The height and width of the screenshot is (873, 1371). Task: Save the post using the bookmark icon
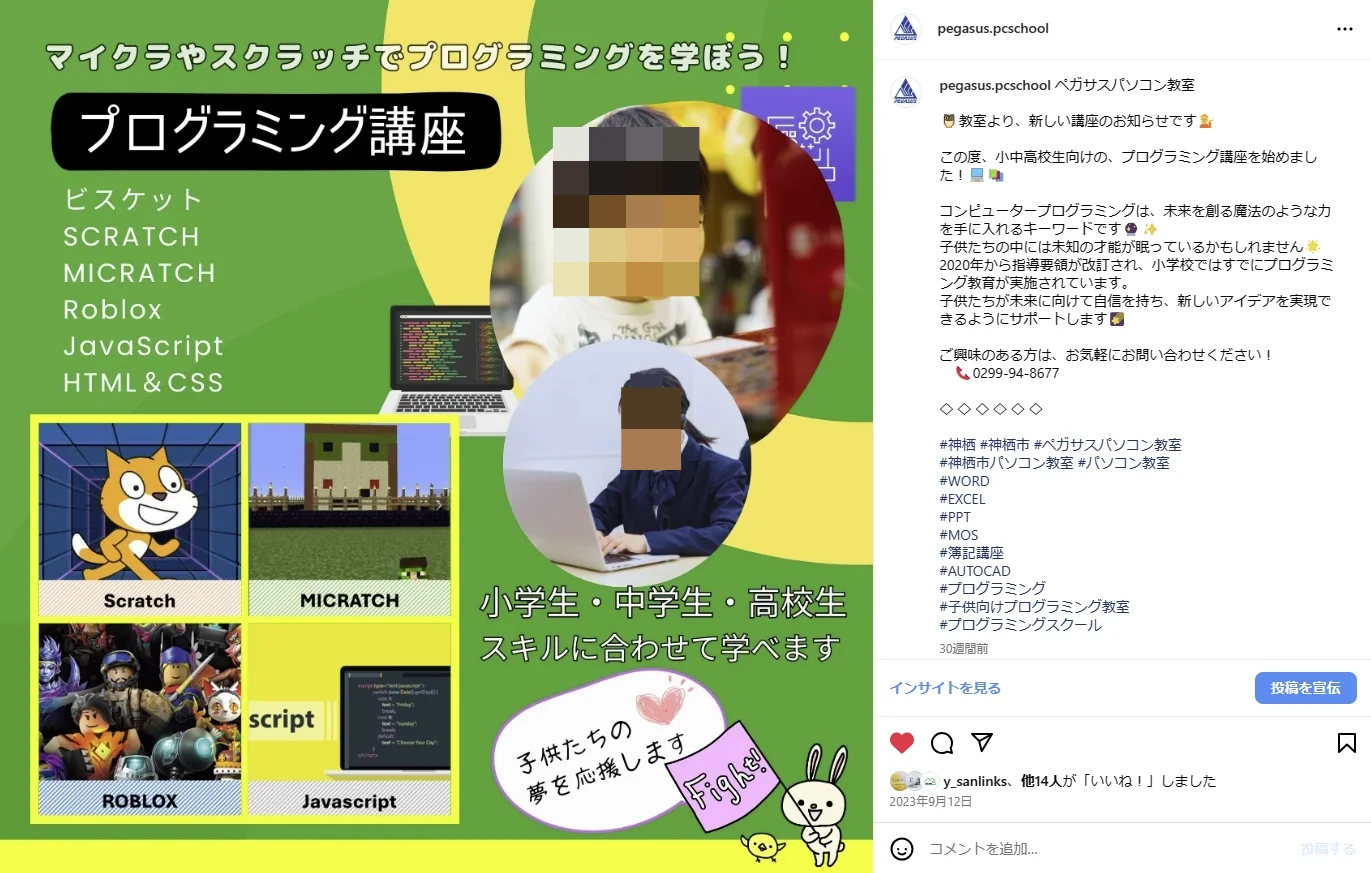[x=1348, y=743]
